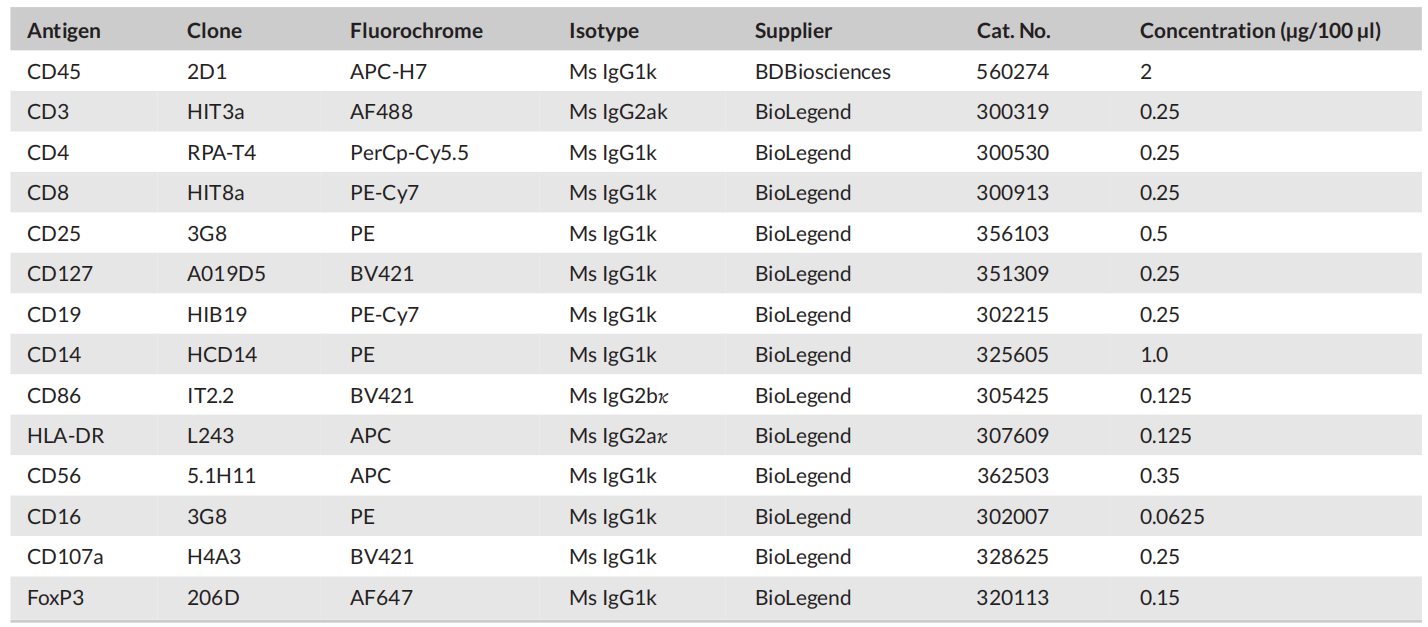Click the Isotype column header

(604, 31)
